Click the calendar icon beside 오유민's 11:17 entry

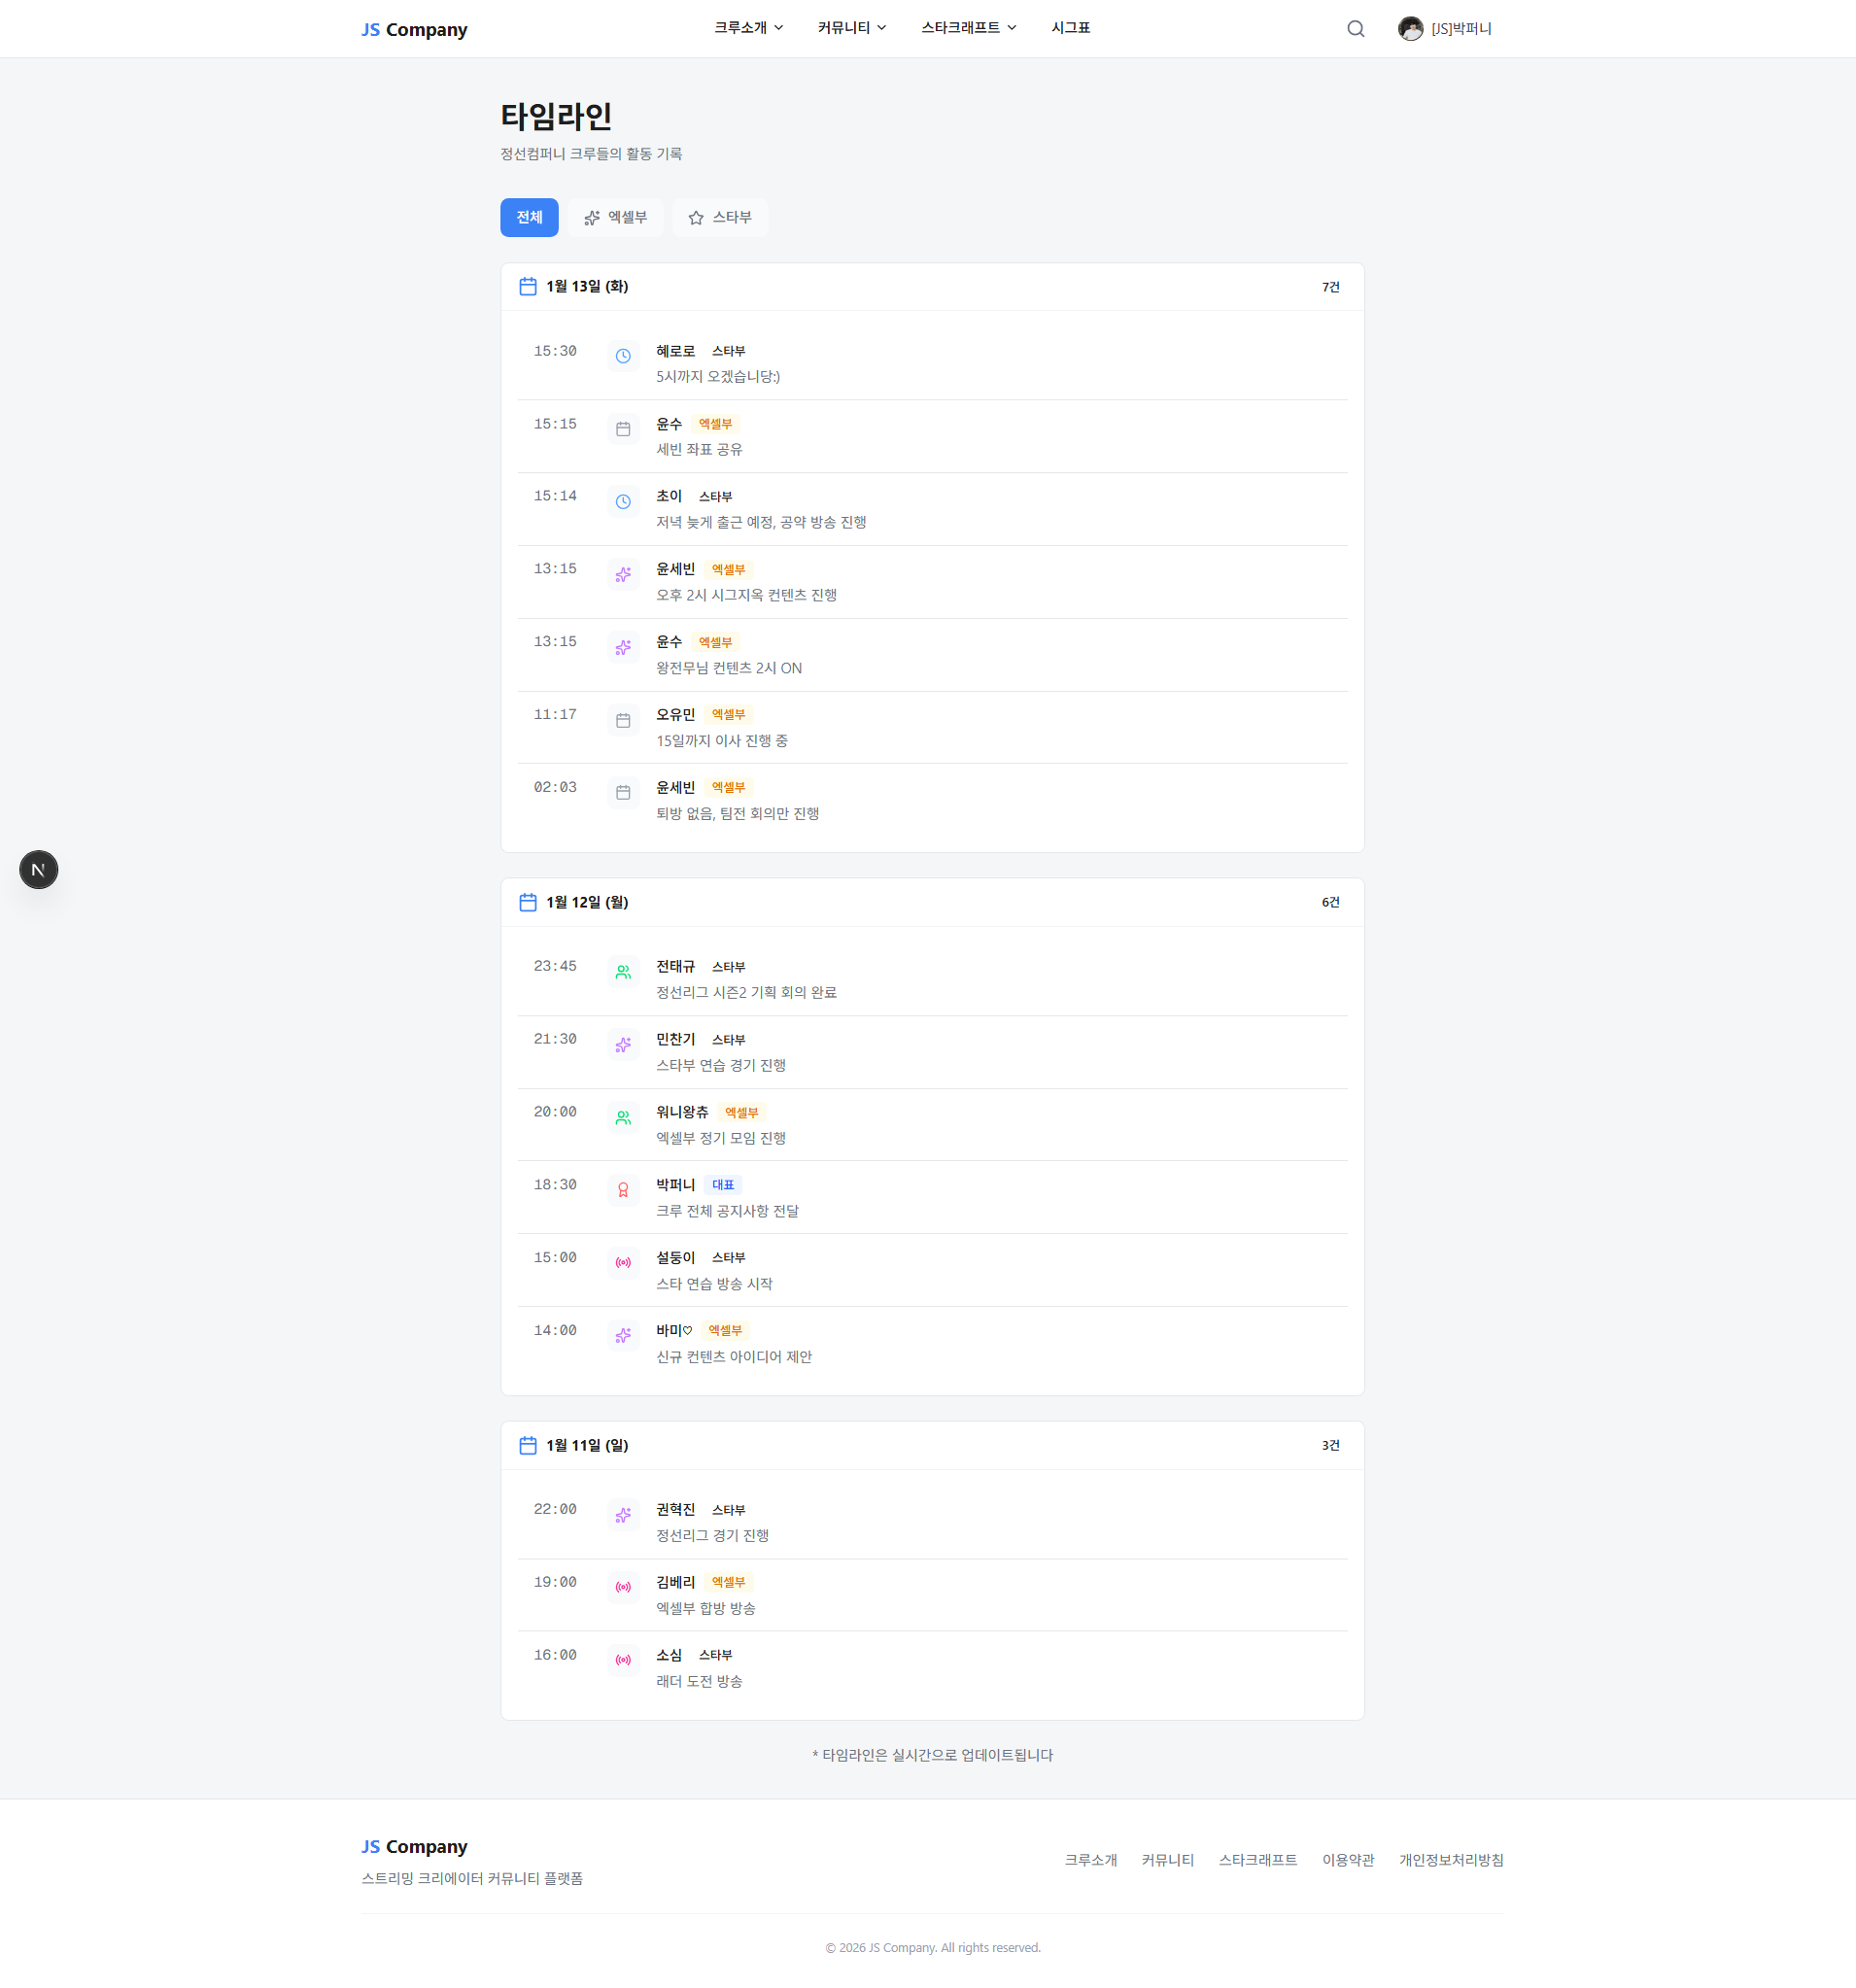(x=623, y=720)
